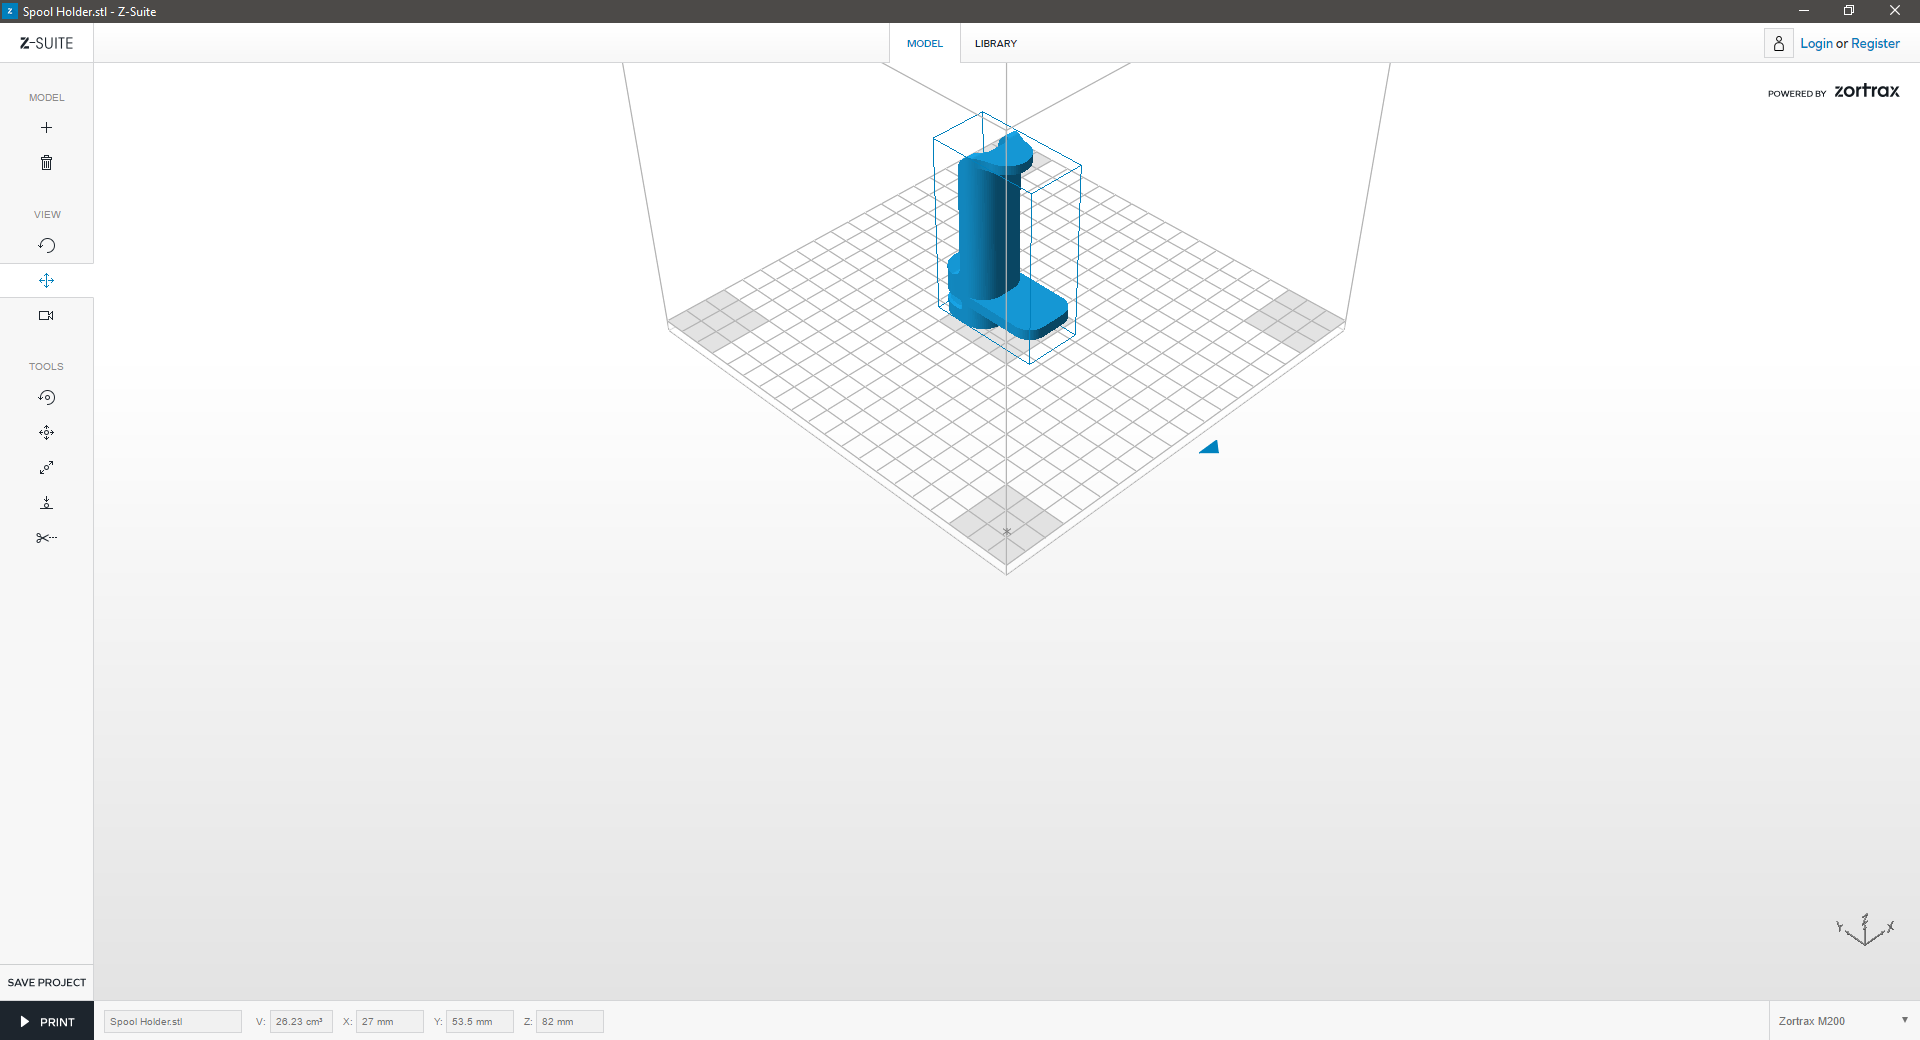Click the Register link

tap(1875, 44)
